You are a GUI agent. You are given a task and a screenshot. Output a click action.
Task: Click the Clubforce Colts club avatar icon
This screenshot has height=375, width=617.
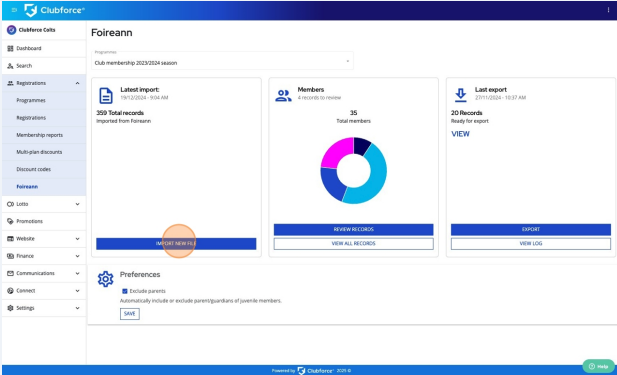11,30
